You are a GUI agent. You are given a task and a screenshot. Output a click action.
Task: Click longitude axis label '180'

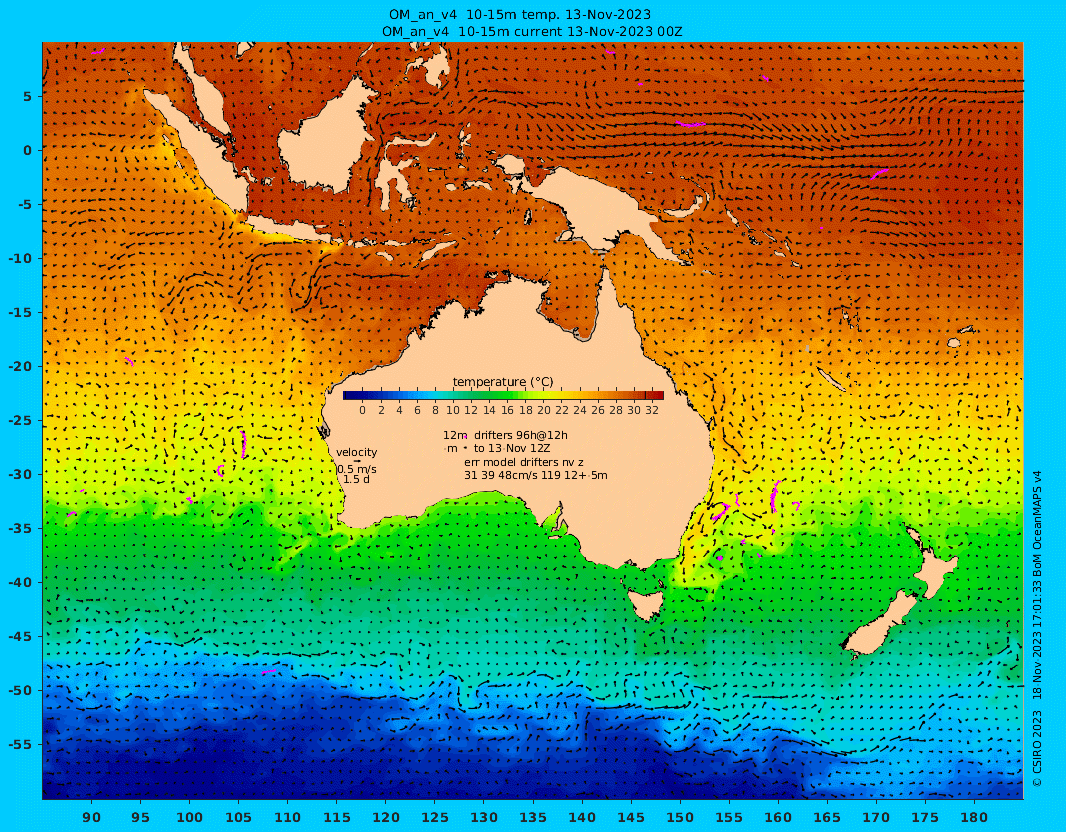click(974, 817)
